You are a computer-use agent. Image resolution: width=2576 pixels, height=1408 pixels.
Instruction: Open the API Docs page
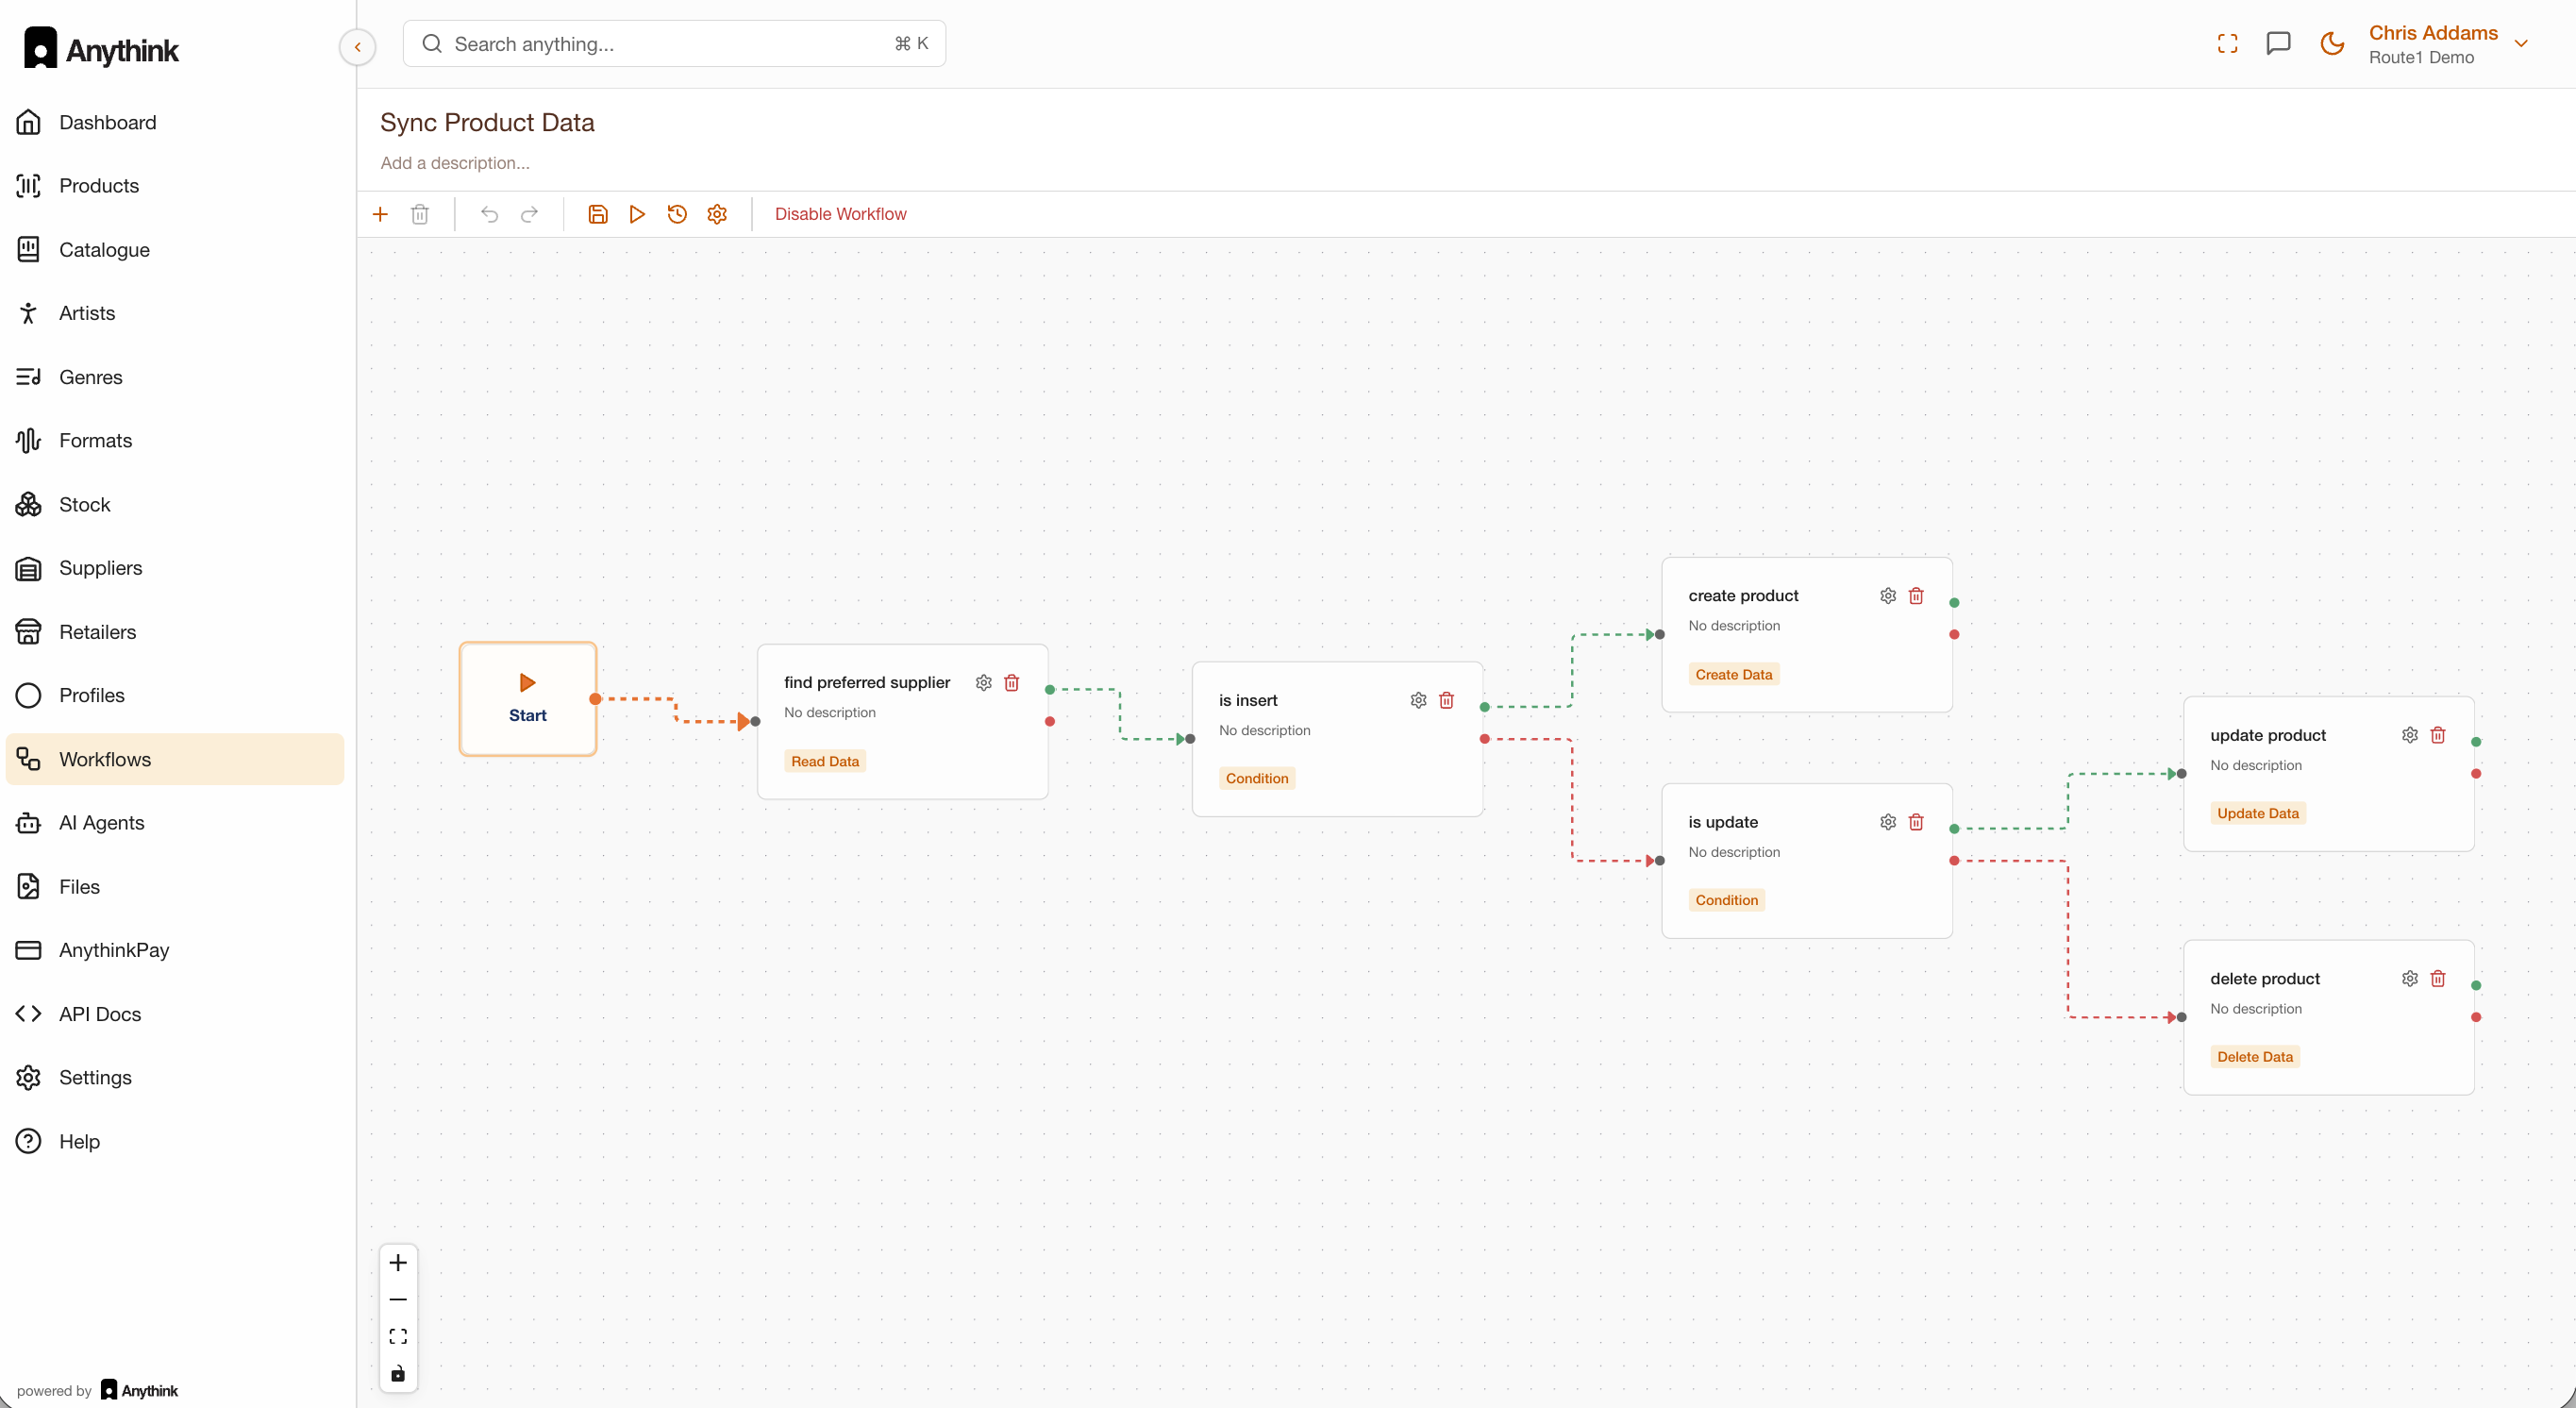[99, 1013]
